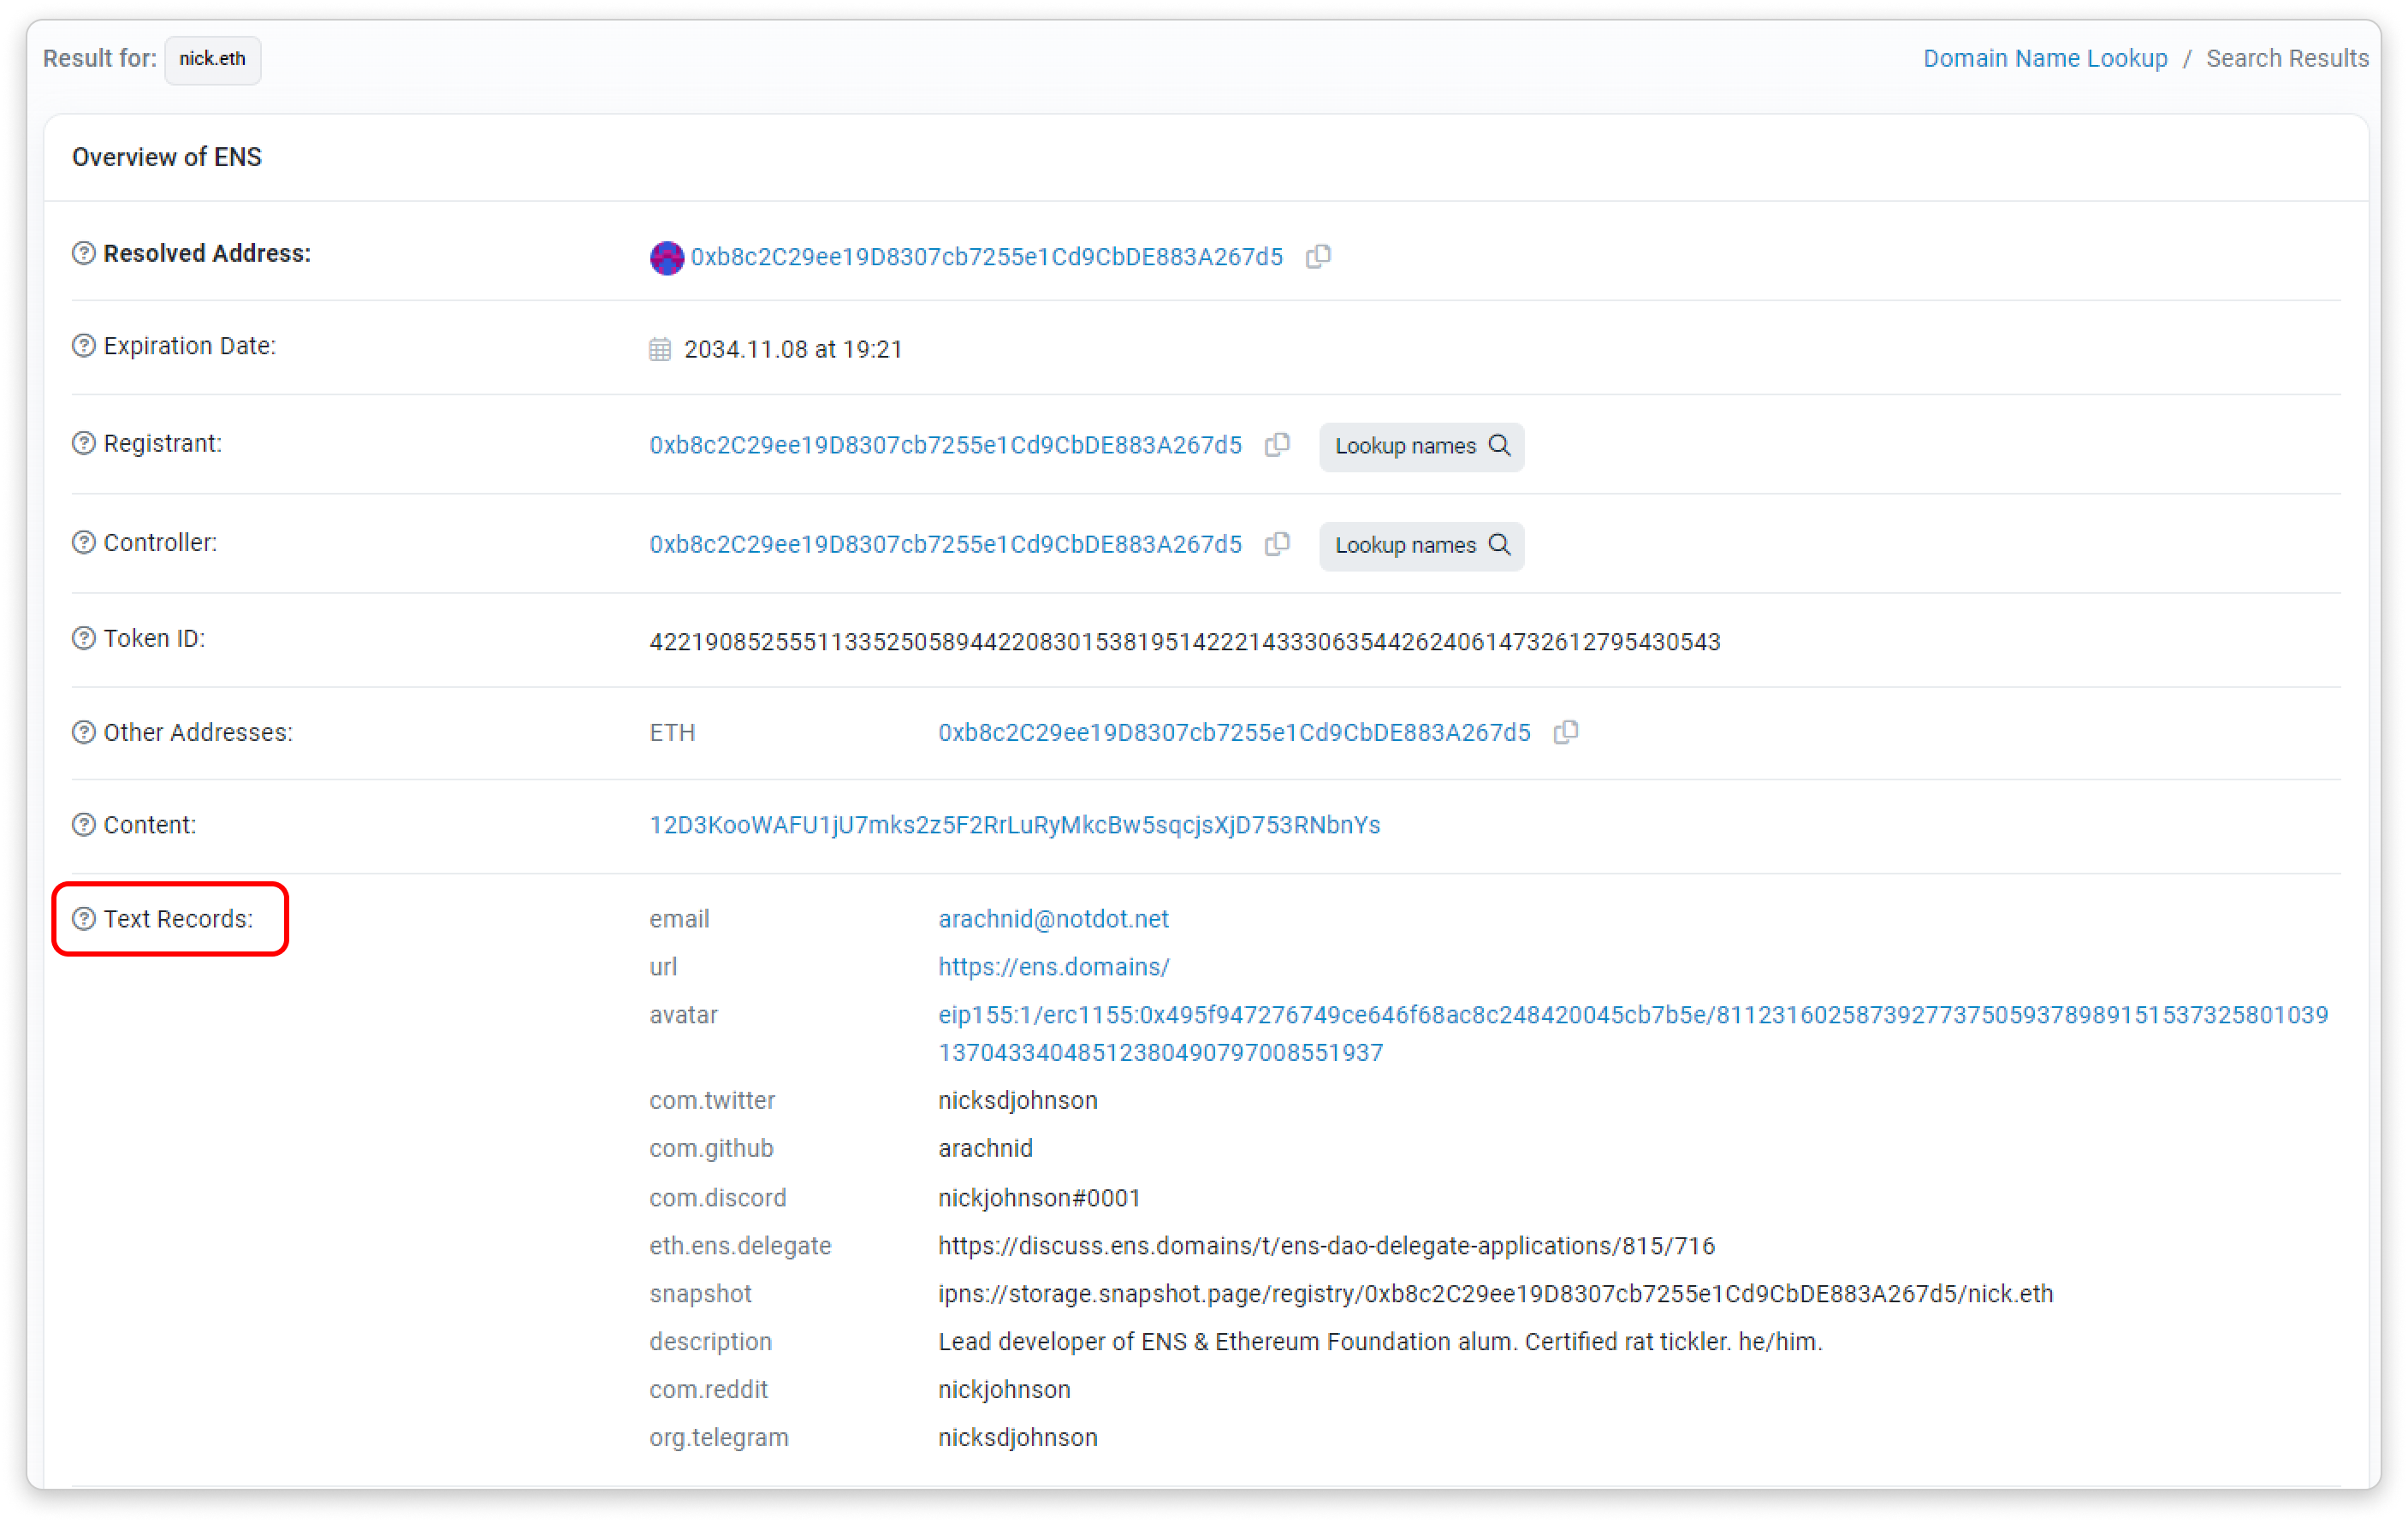Click help icon beside Text Records
Screen dimensions: 2408x1523
point(84,919)
